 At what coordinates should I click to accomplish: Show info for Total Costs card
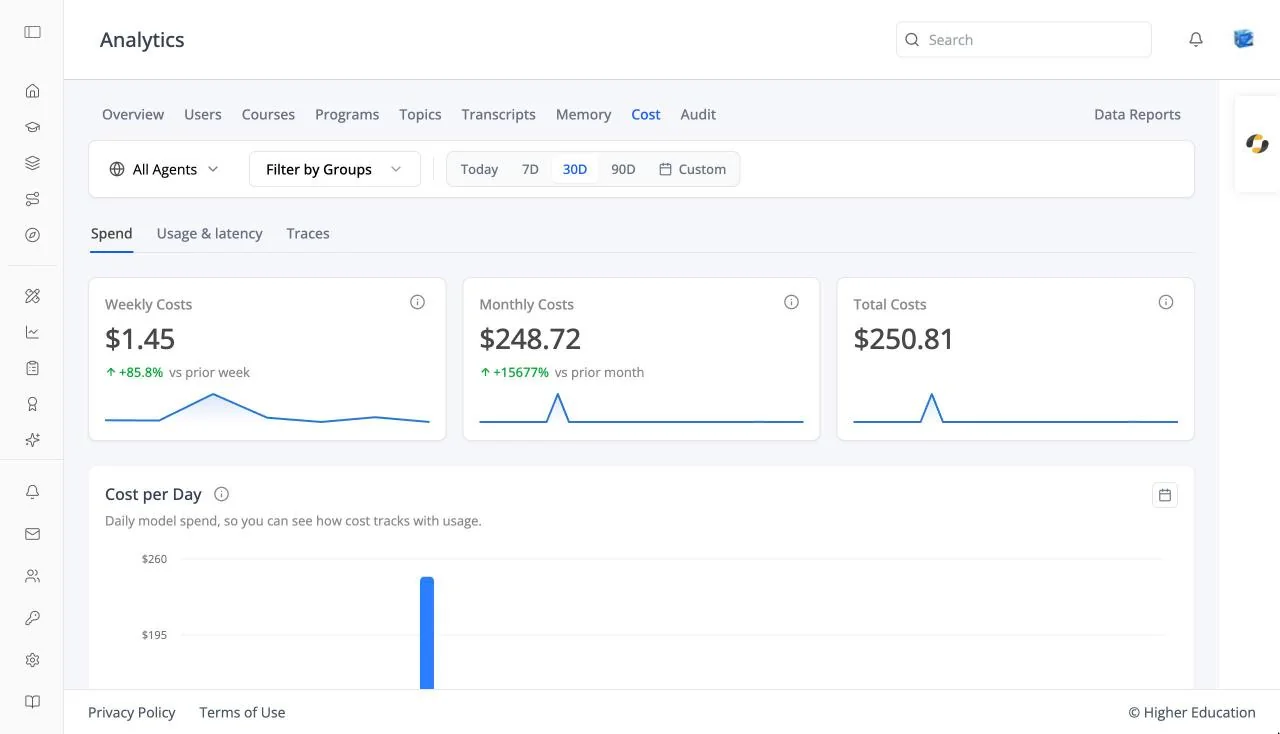(1166, 302)
